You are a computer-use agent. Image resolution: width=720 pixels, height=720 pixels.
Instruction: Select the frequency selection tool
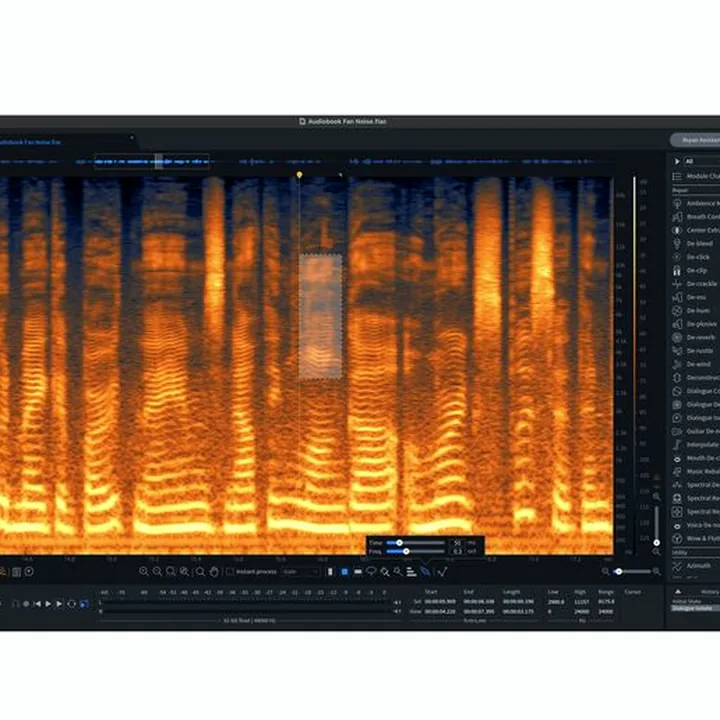[x=358, y=572]
